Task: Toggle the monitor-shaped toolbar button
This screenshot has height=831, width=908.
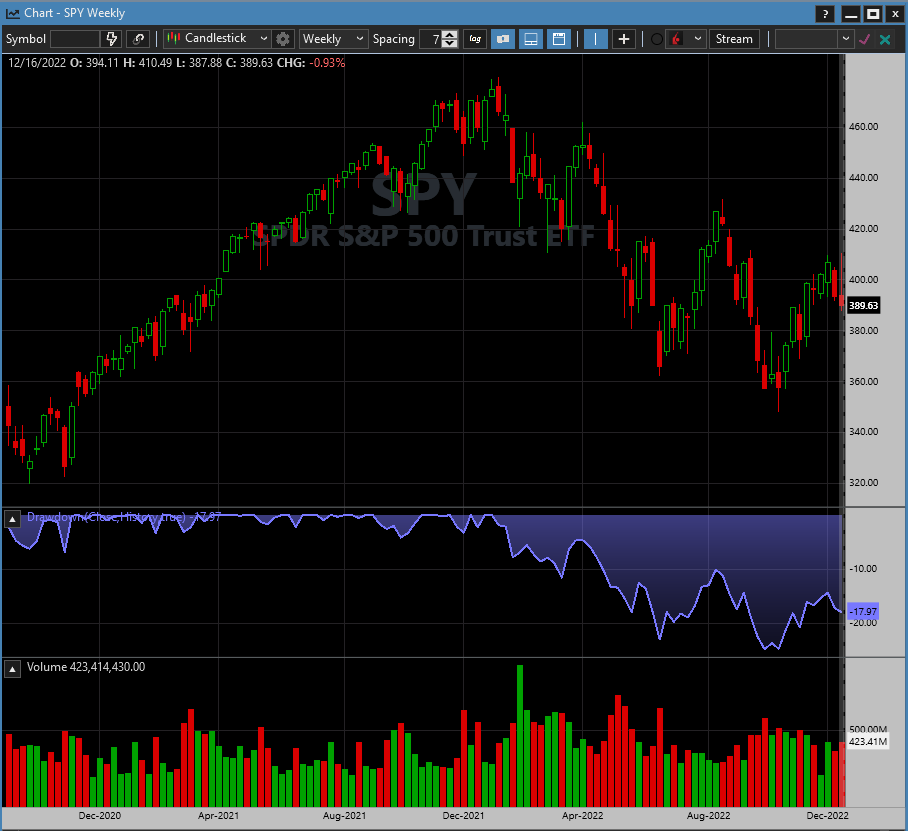Action: (x=530, y=39)
